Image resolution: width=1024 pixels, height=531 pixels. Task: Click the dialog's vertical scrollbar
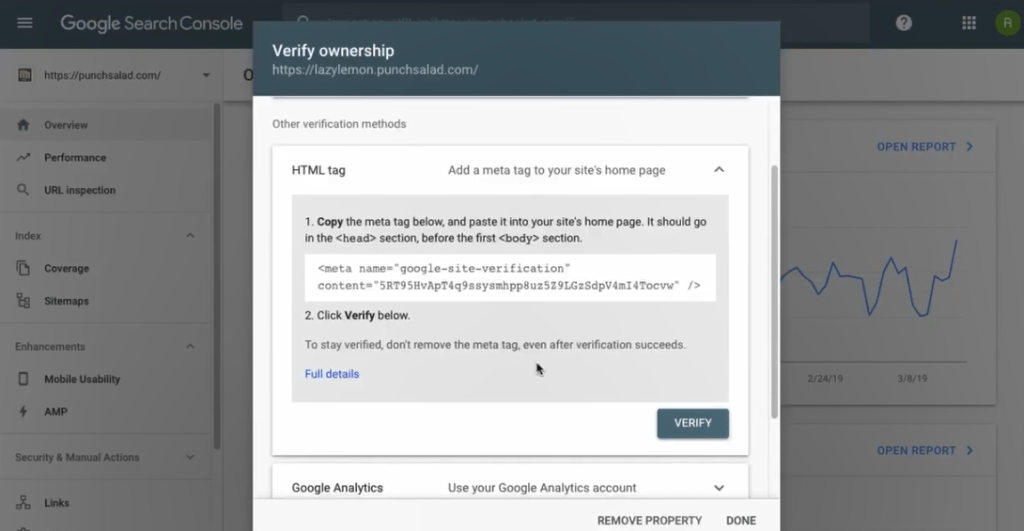775,291
